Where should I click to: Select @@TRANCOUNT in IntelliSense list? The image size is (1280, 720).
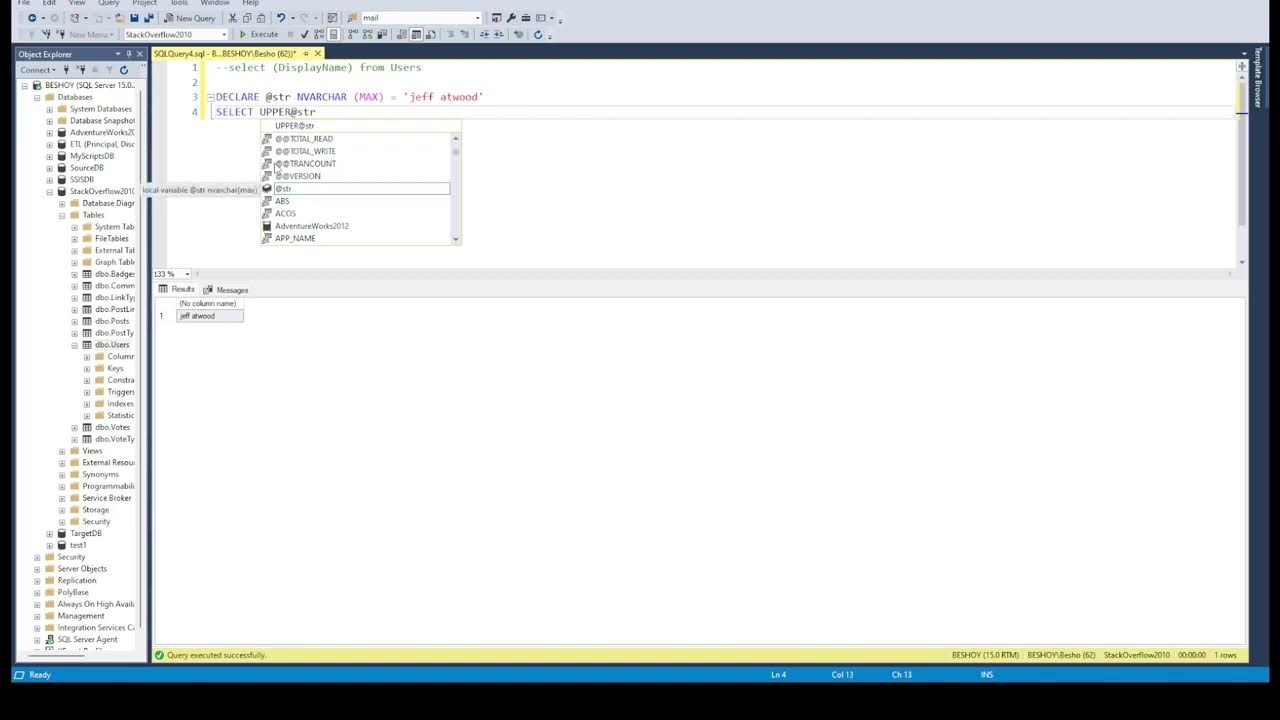coord(355,164)
